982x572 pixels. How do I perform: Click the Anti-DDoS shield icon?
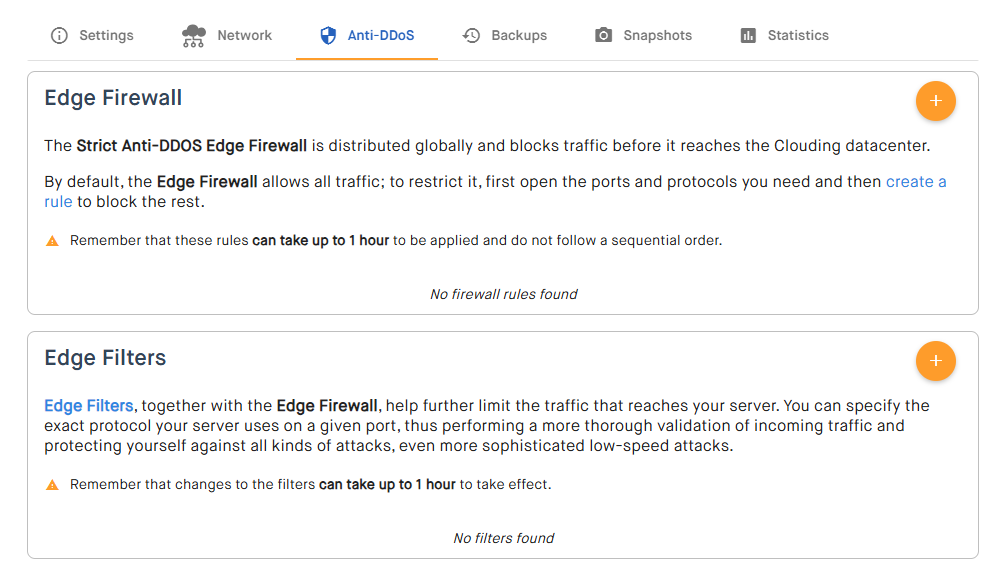click(328, 35)
